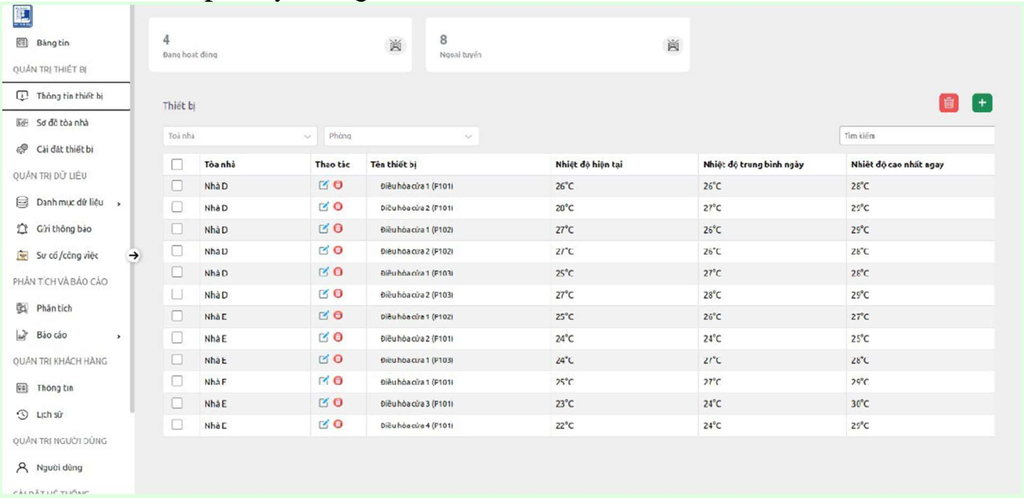Click the green plus add device button
This screenshot has width=1024, height=498.
(982, 102)
